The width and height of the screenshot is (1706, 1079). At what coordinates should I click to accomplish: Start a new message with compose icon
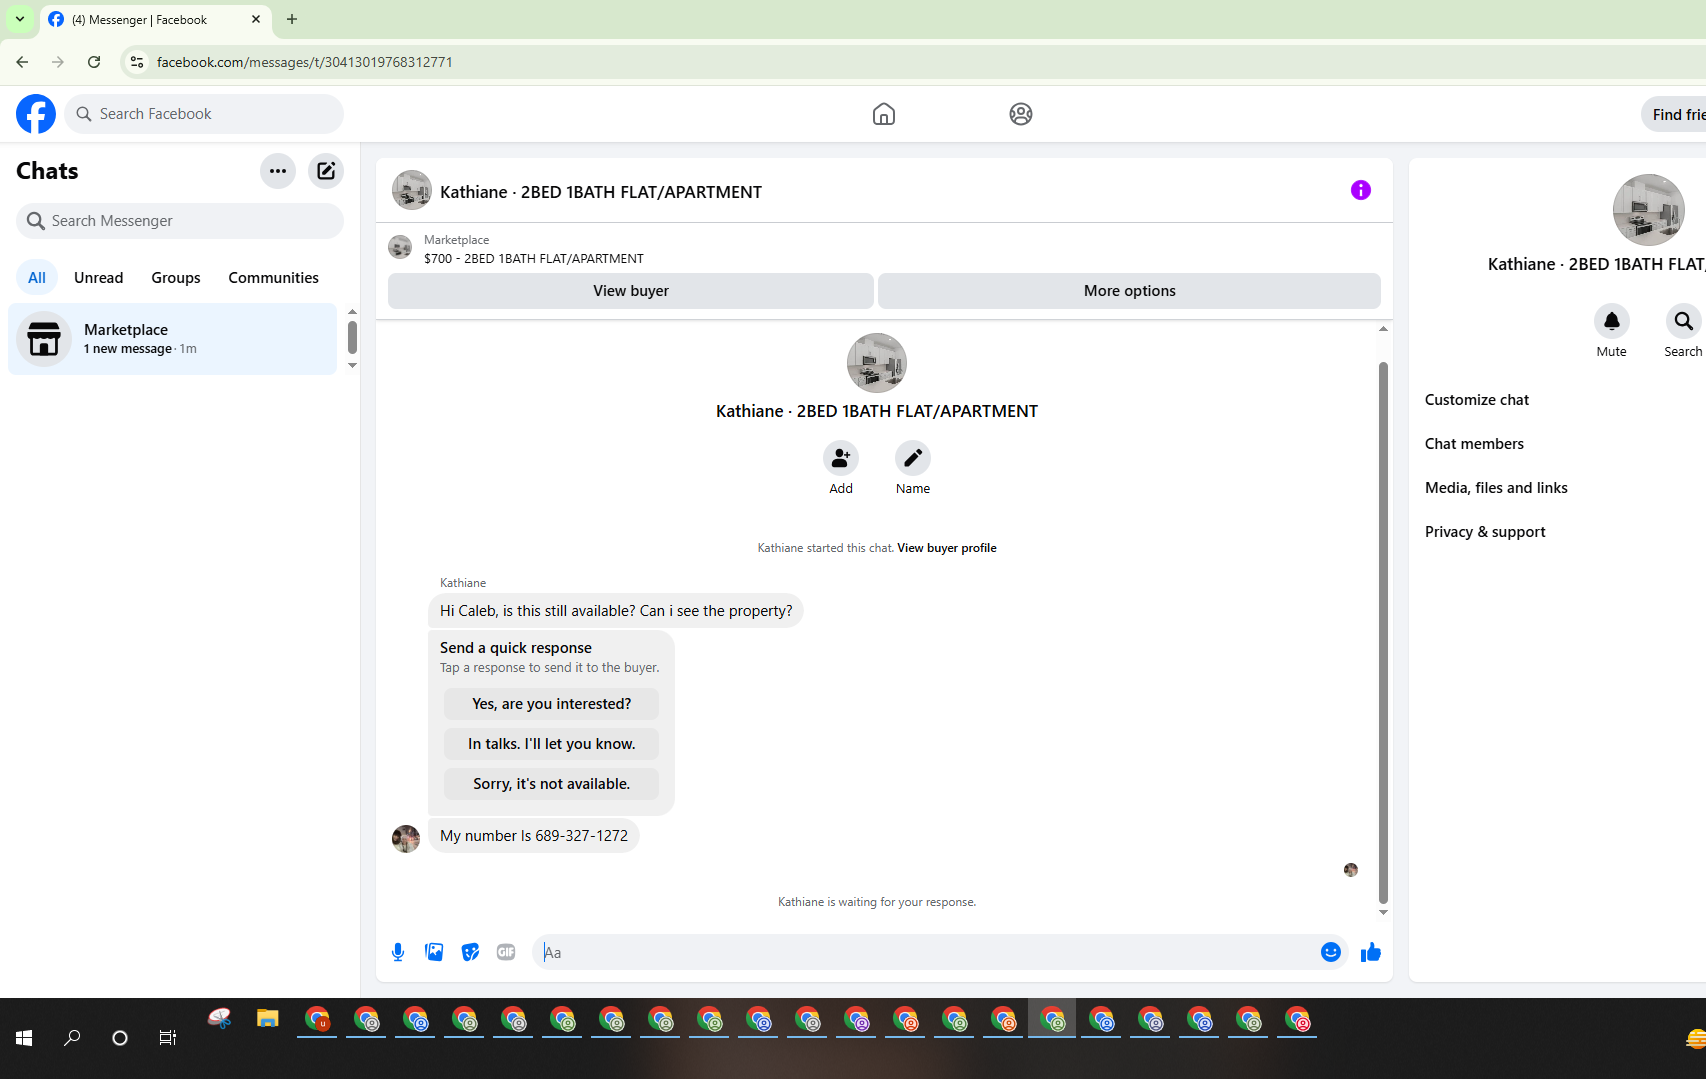326,171
